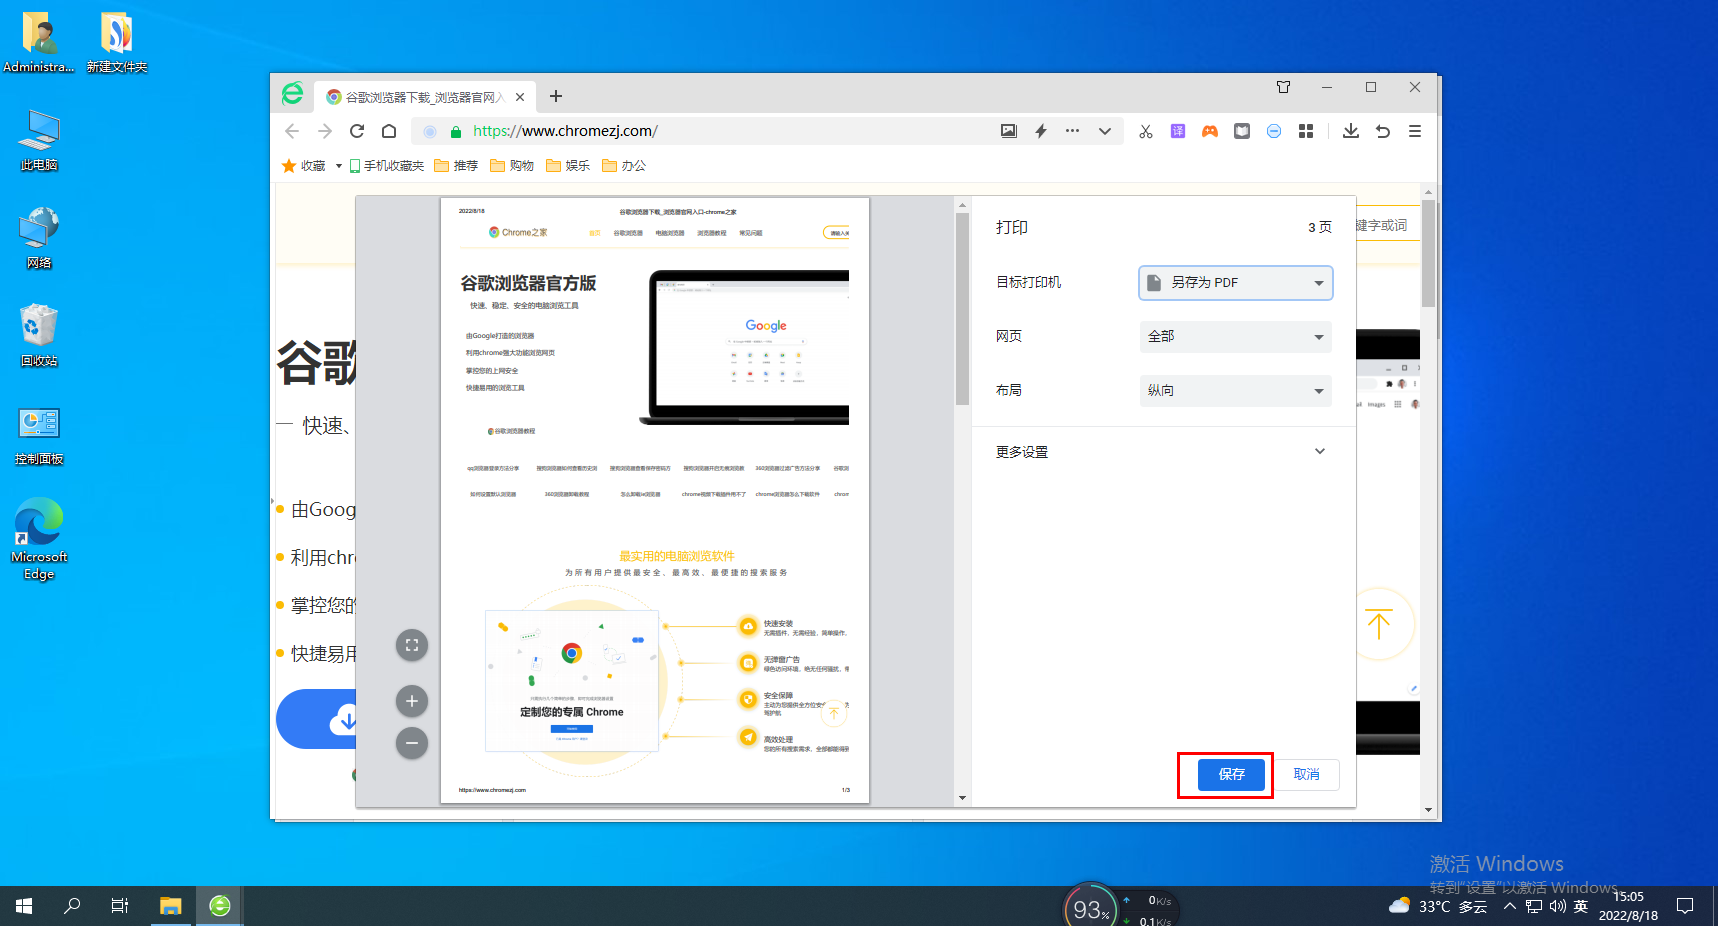Open Task View on taskbar
Viewport: 1718px width, 926px height.
pyautogui.click(x=120, y=906)
